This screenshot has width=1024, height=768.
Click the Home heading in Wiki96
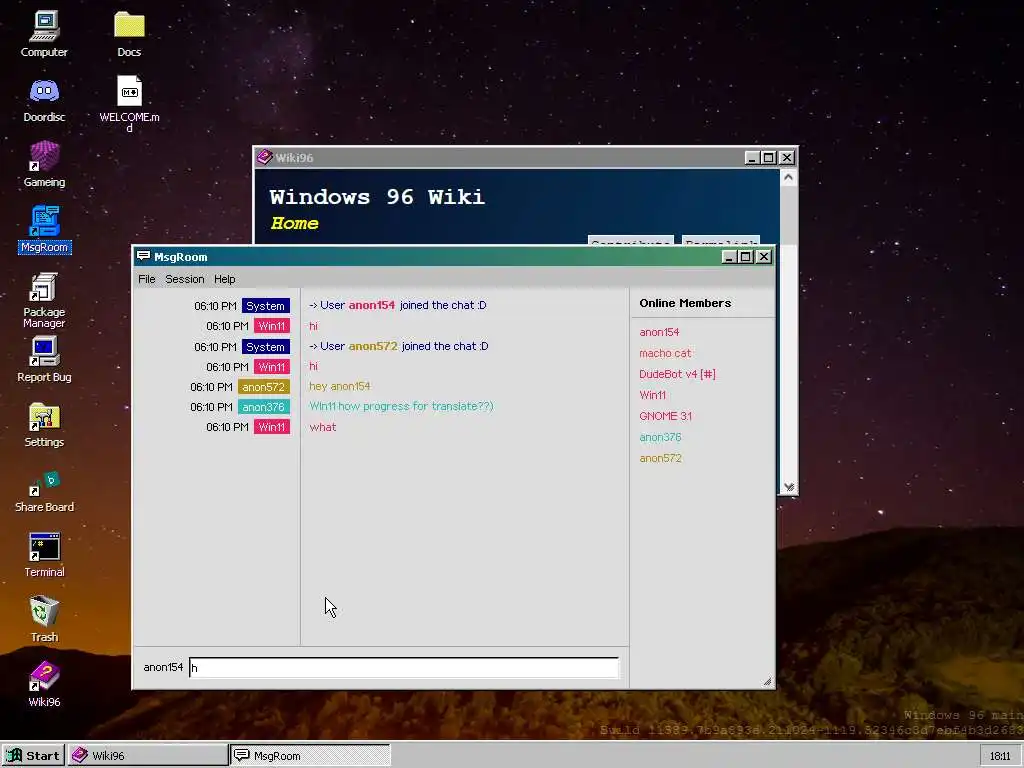[x=295, y=223]
